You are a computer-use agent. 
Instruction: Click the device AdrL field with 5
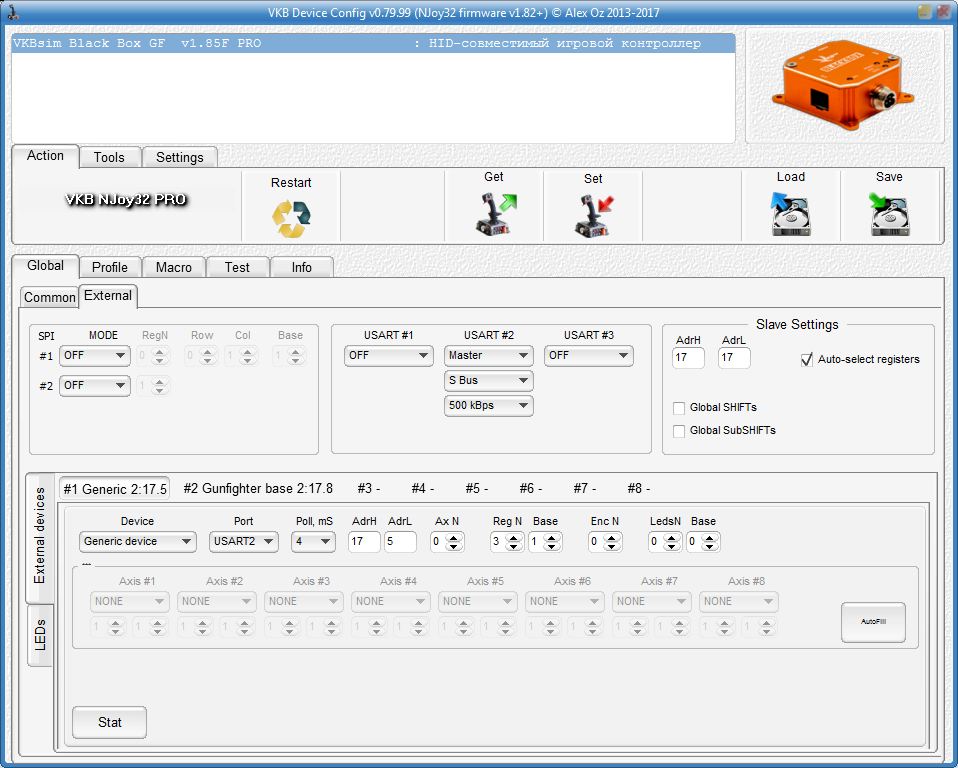point(400,541)
